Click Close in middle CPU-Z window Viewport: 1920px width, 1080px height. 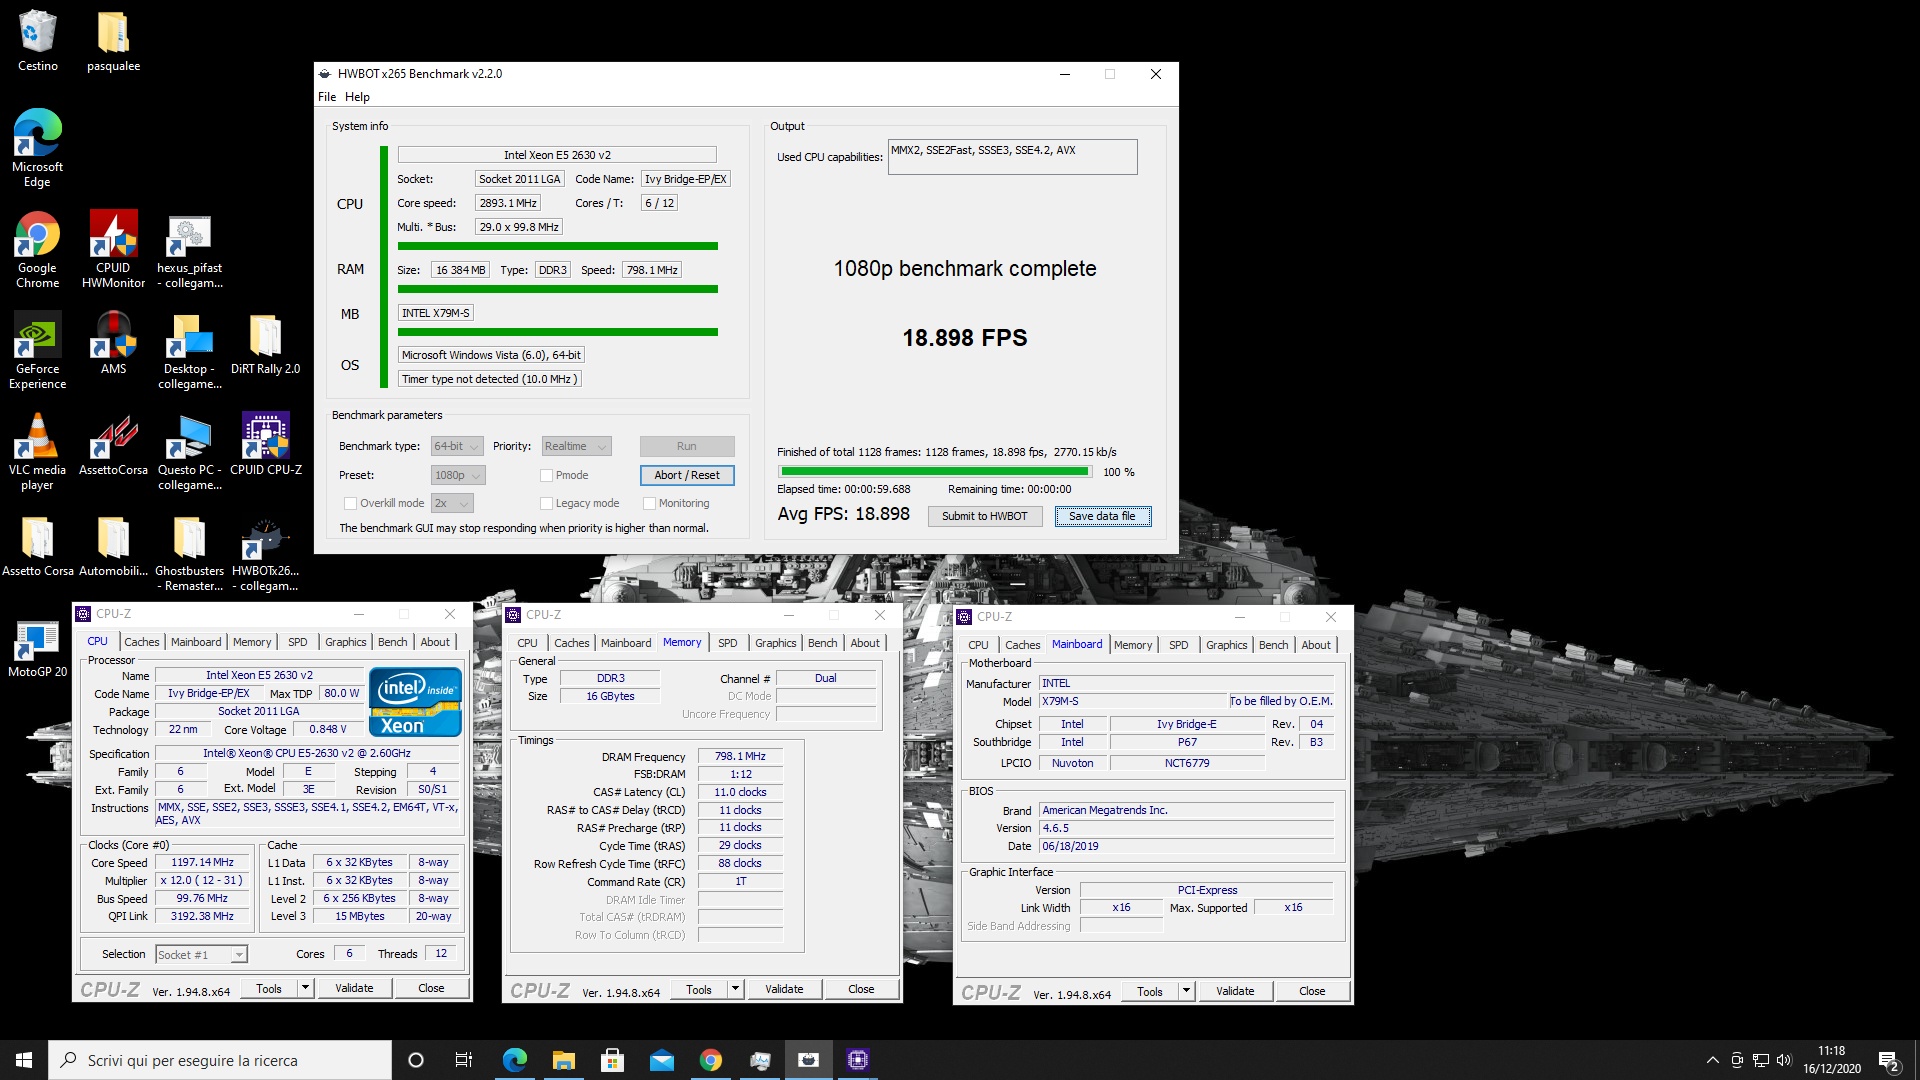pos(861,989)
